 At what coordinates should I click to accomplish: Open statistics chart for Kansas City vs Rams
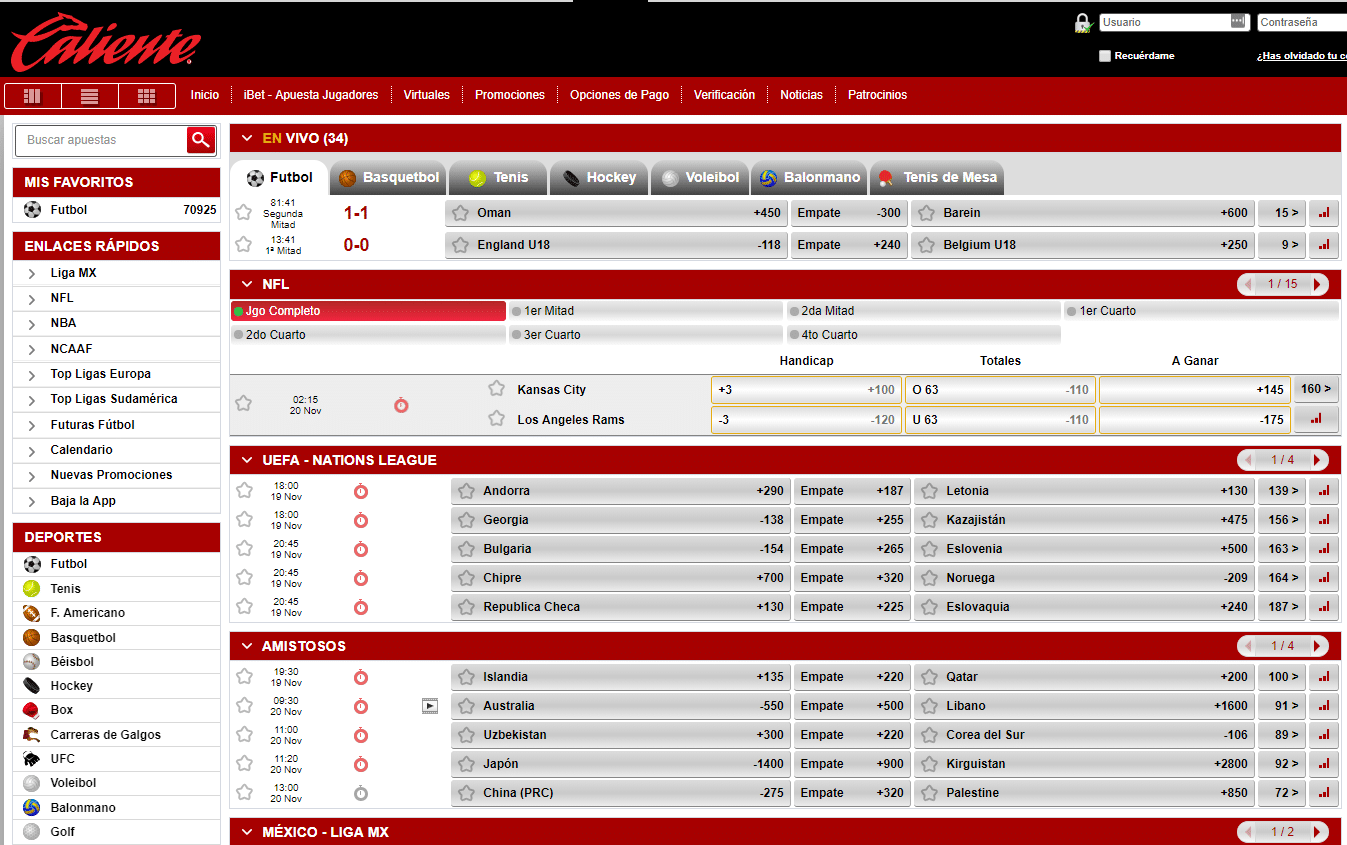pyautogui.click(x=1316, y=420)
